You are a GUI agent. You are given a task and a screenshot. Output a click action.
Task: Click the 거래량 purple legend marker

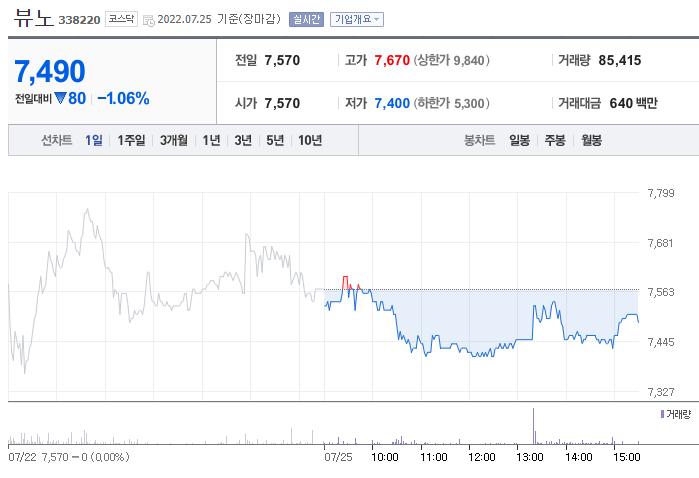tap(662, 414)
